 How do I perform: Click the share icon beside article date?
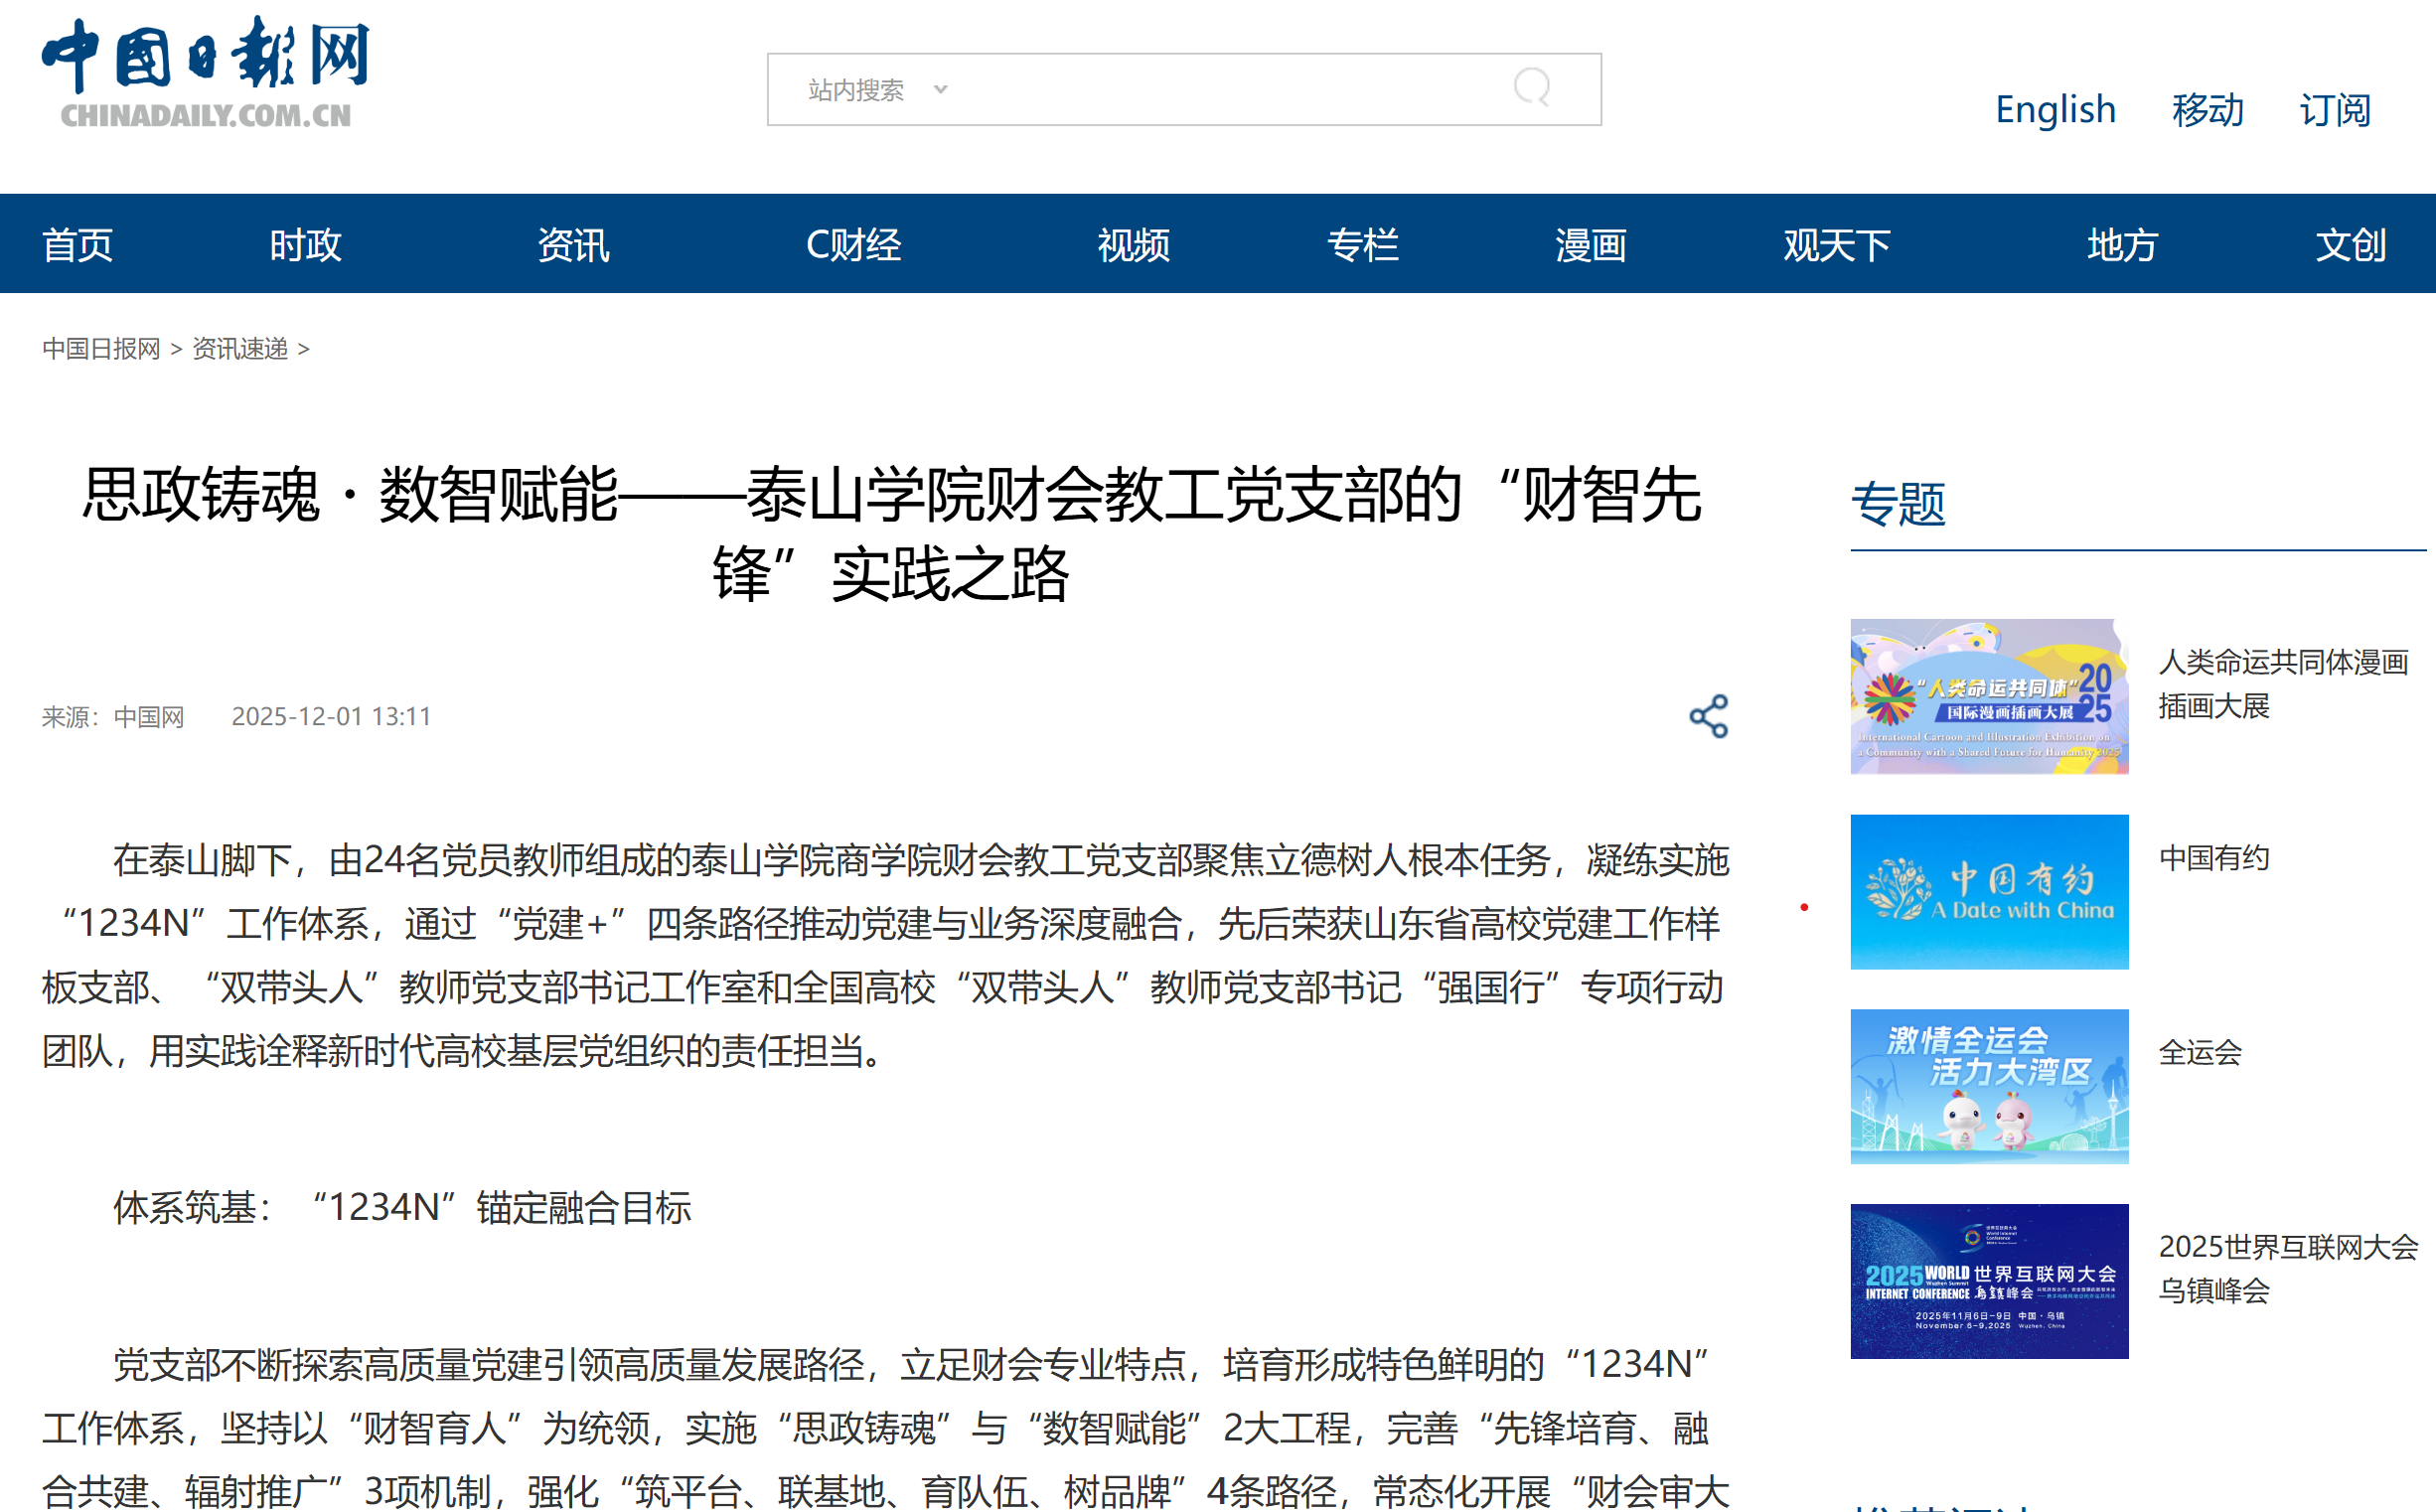(1708, 716)
